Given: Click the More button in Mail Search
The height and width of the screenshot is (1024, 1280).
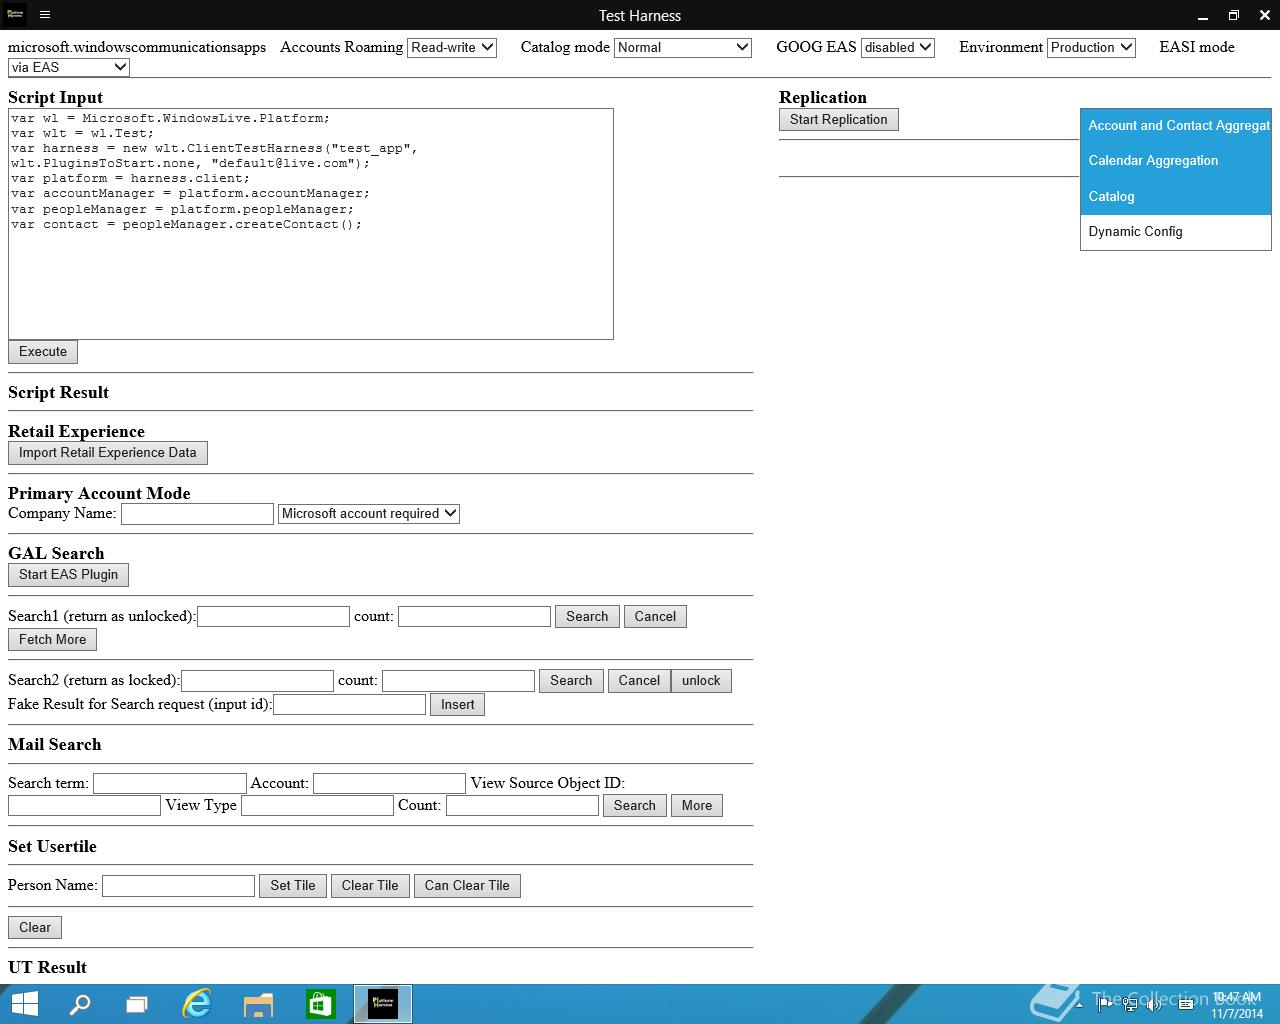Looking at the screenshot, I should coord(697,806).
